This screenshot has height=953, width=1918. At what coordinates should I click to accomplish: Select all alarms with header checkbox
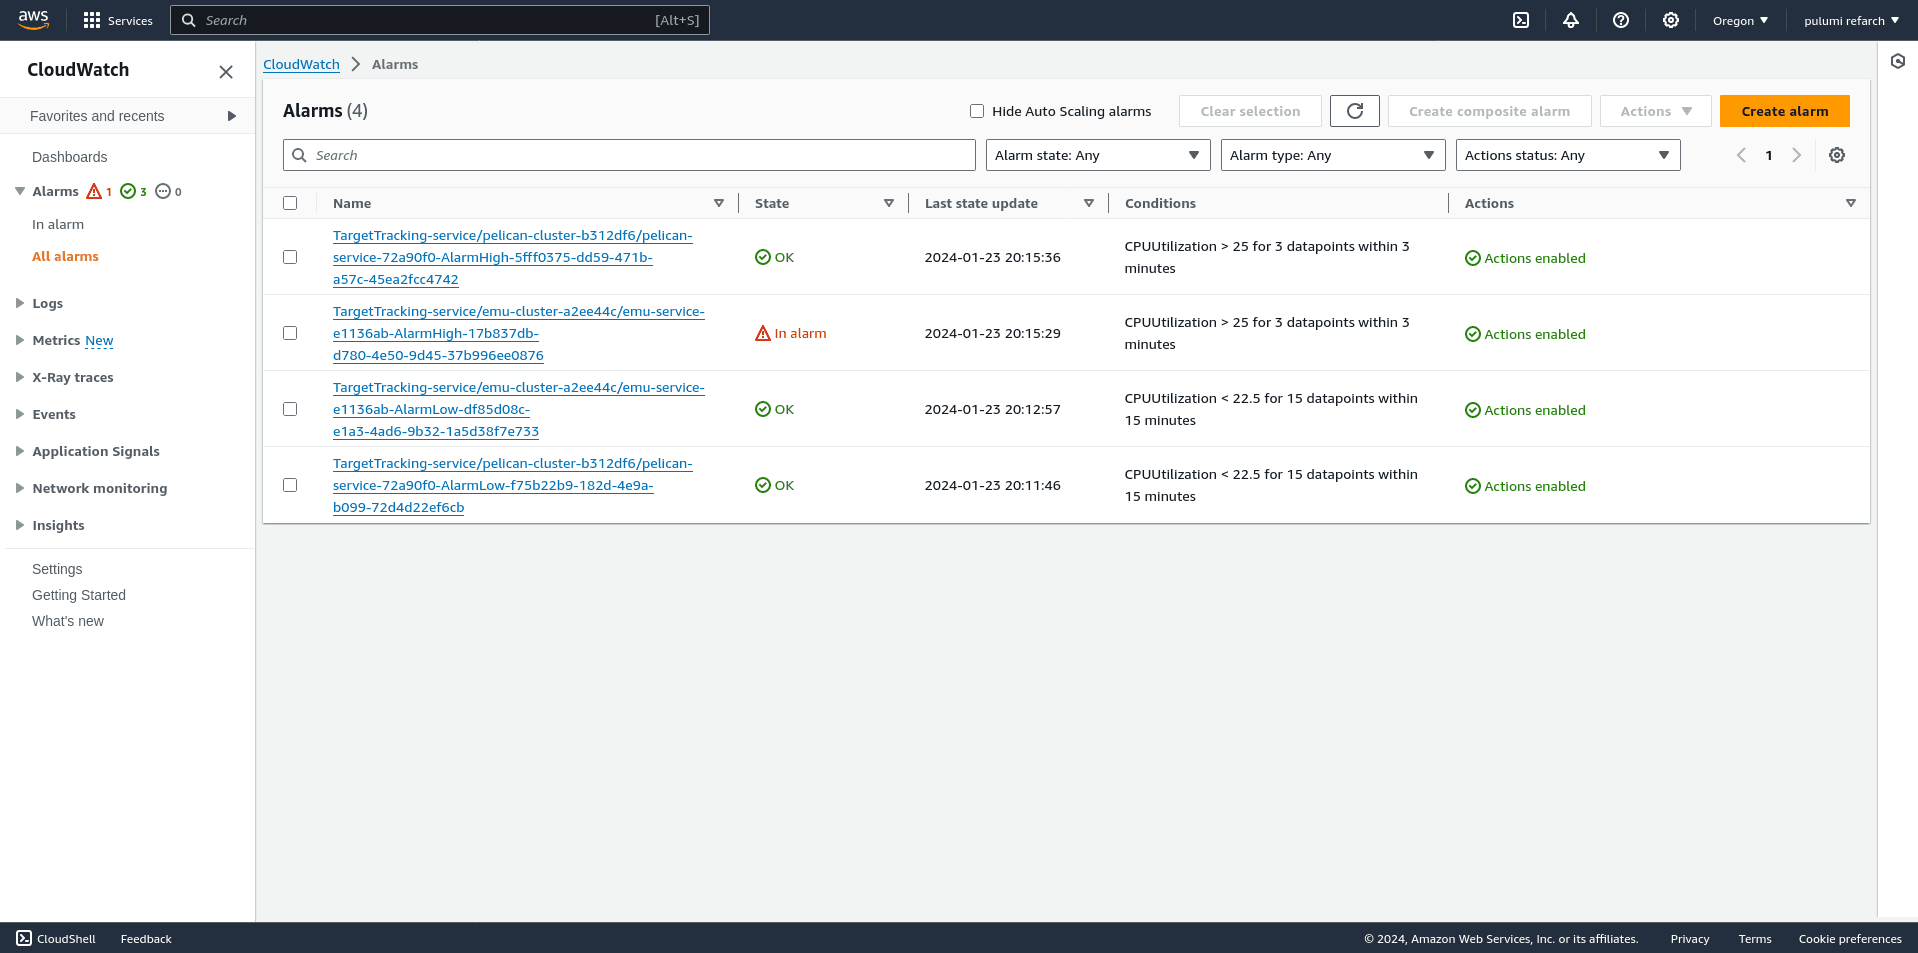pos(290,203)
